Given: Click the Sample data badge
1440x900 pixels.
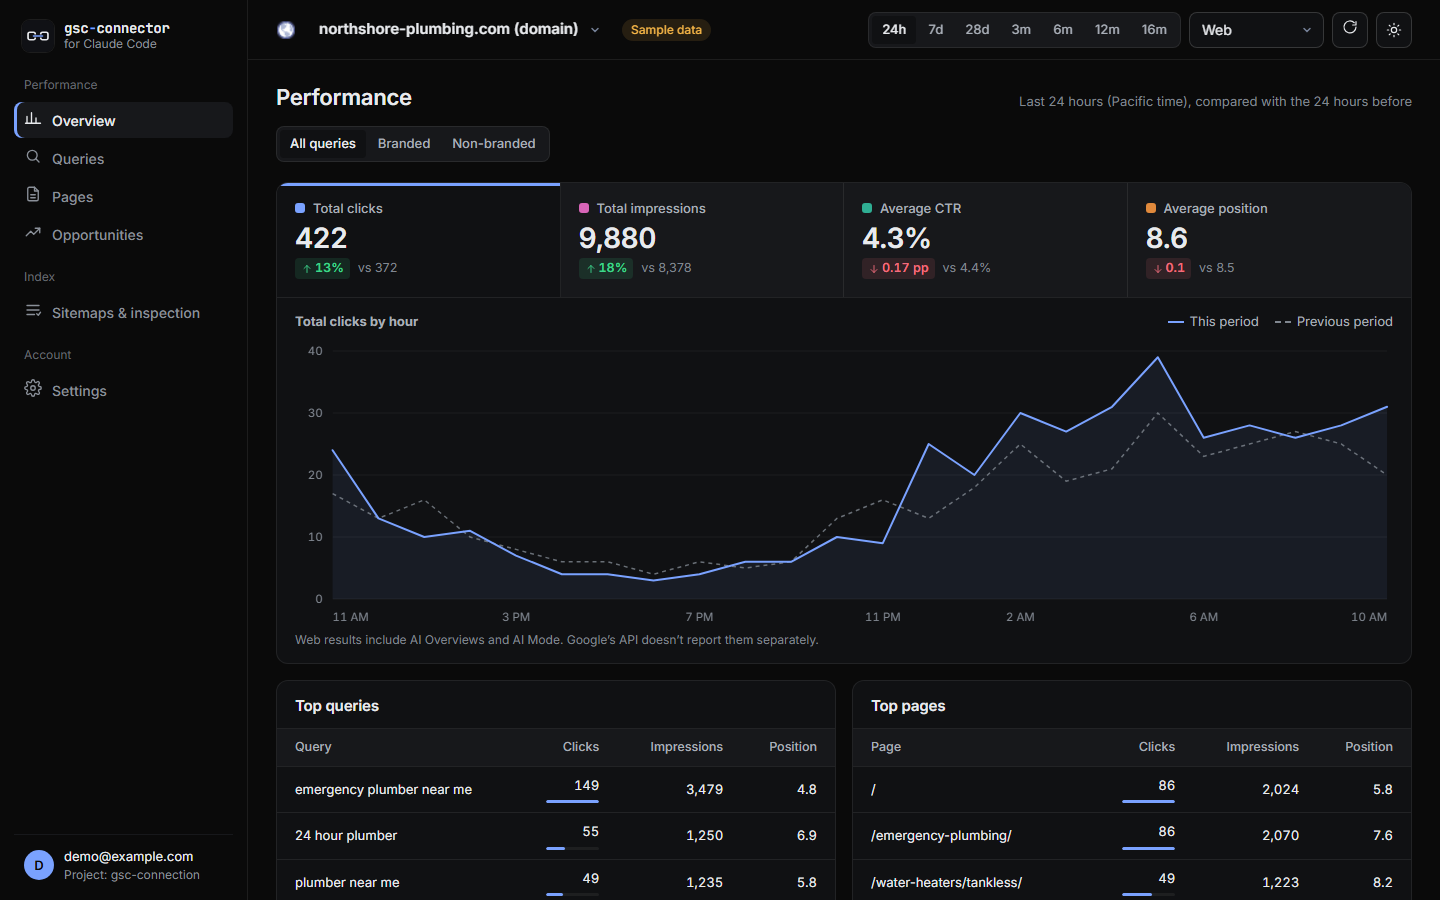Looking at the screenshot, I should [666, 30].
